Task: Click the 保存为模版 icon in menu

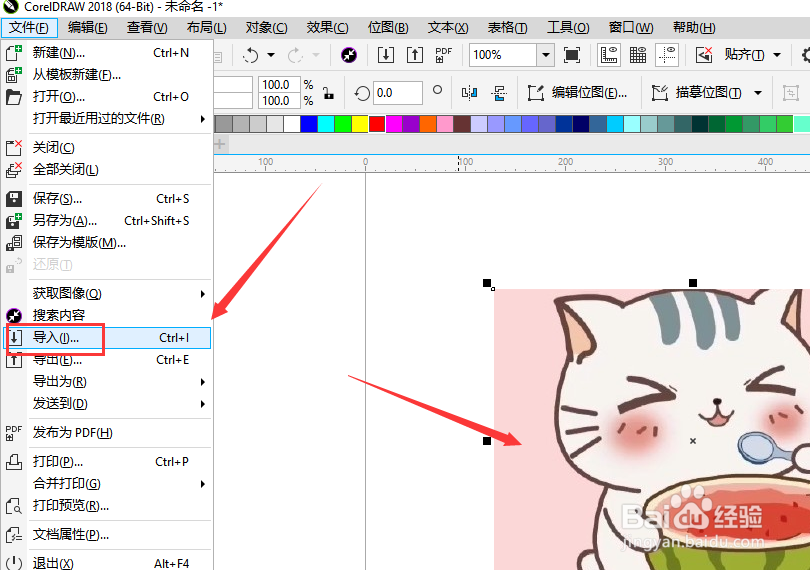Action: (14, 243)
